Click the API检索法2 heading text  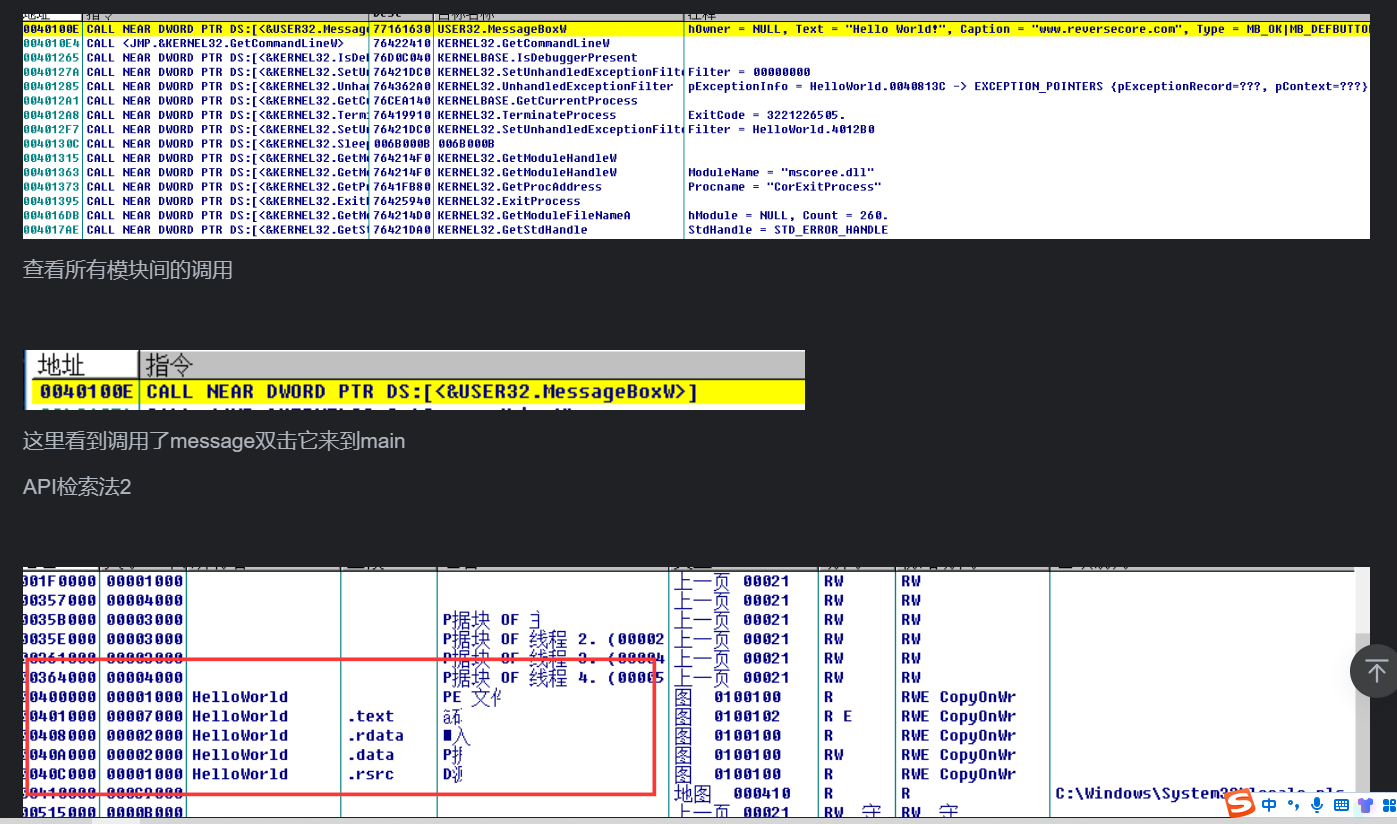coord(77,487)
